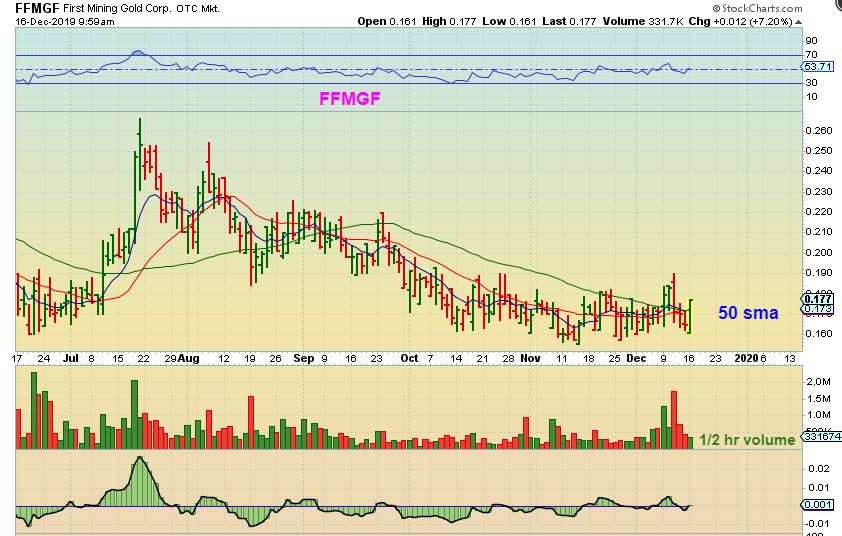Click the Jul label on date axis

click(70, 358)
